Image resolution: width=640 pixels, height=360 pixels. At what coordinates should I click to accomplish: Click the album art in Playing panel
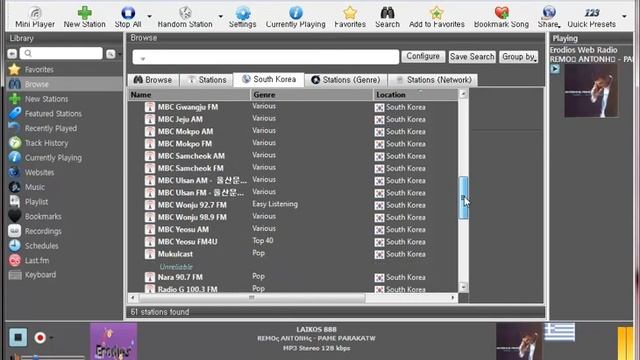[591, 91]
